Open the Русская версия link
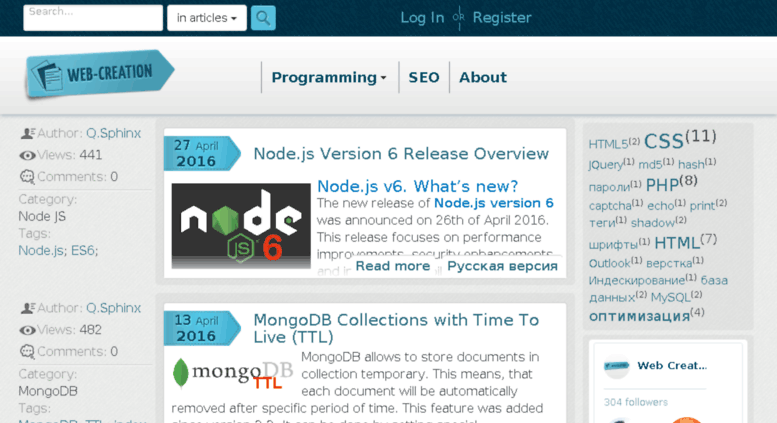Screen dimensions: 777x423 tap(502, 266)
